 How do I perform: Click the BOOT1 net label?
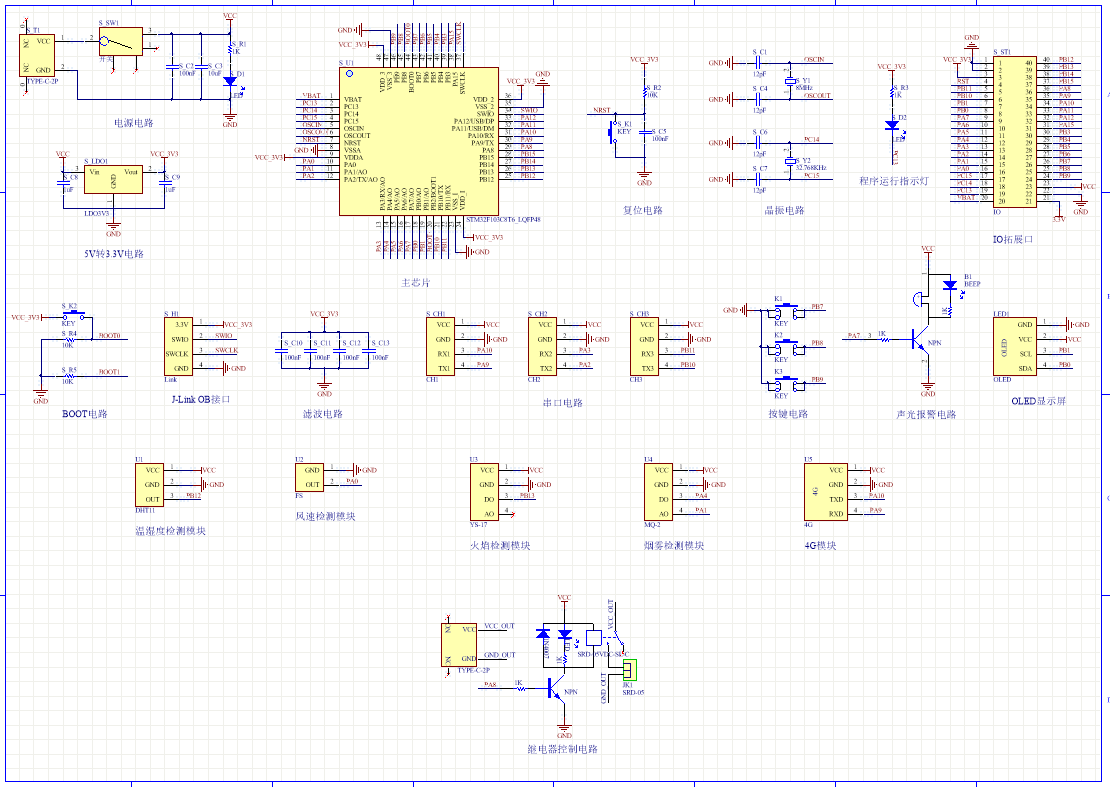click(109, 372)
